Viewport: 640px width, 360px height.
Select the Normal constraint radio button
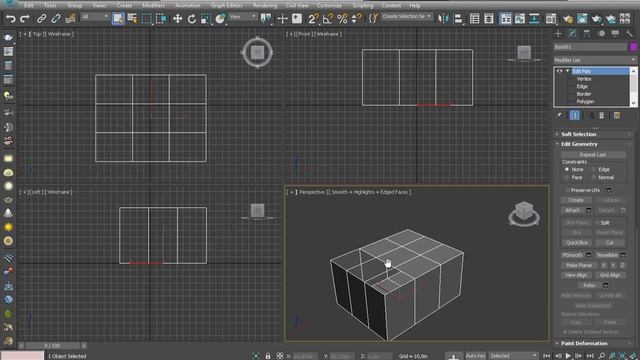593,178
